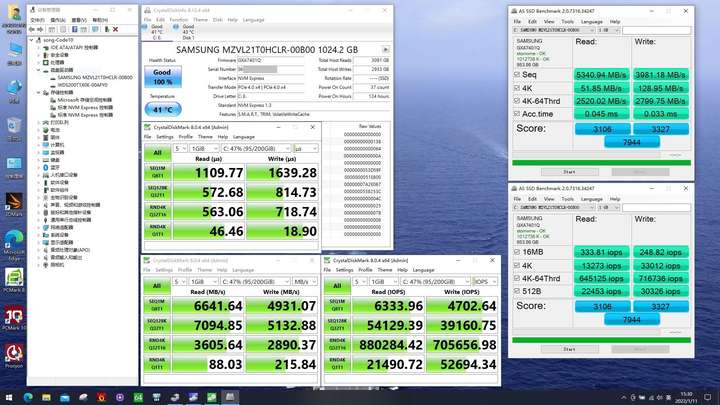720x405 pixels.
Task: Click the red X uninstall icon in Device Manager toolbar
Action: pyautogui.click(x=116, y=29)
